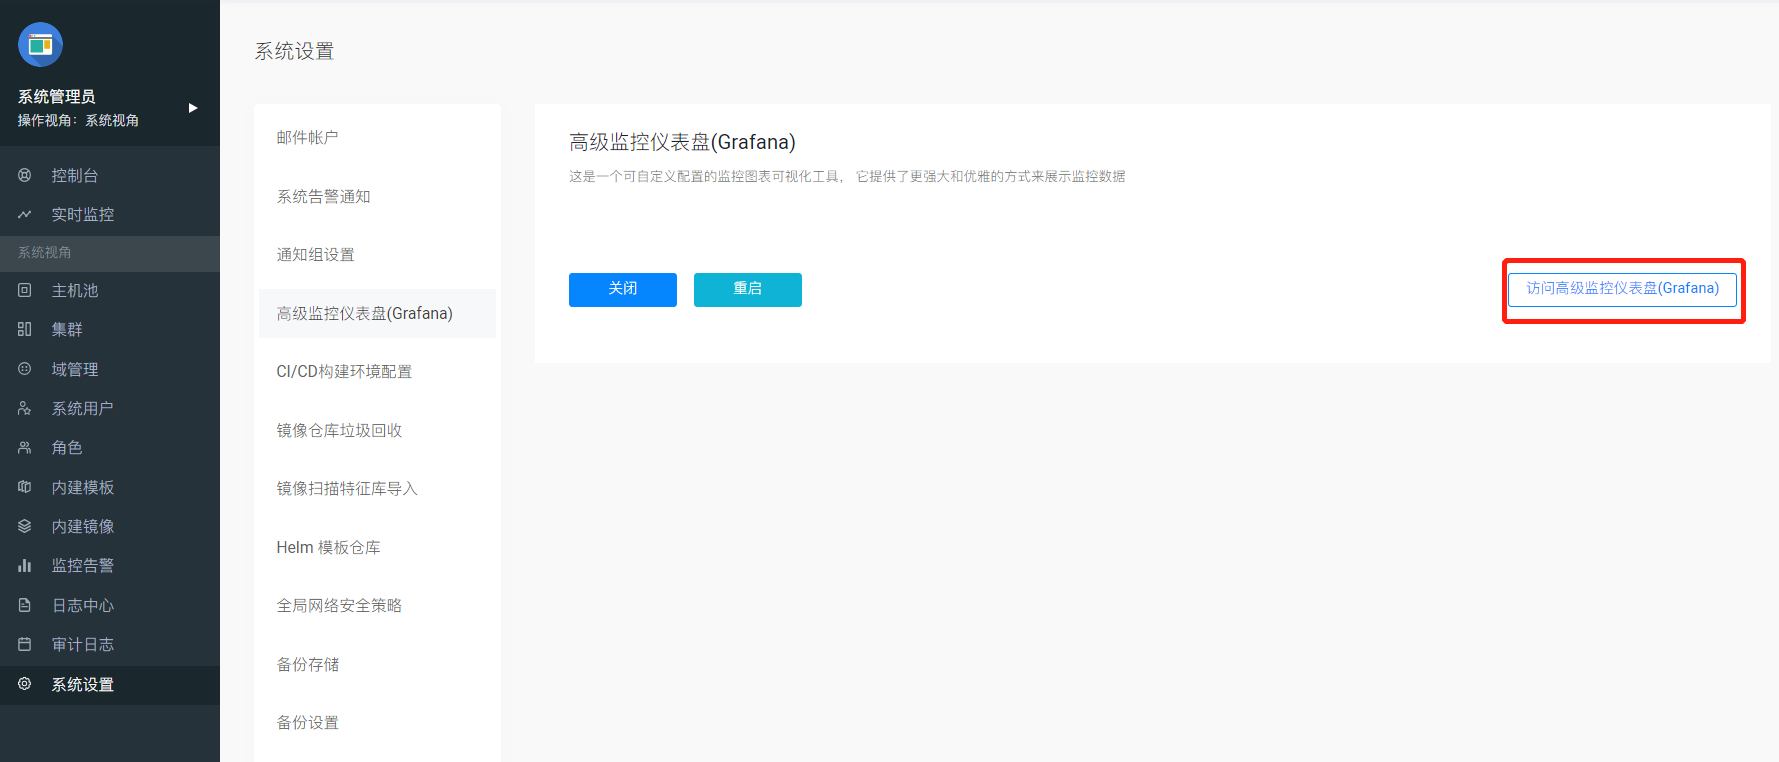Click the cluster icon beside 集群
1779x762 pixels.
pos(25,330)
